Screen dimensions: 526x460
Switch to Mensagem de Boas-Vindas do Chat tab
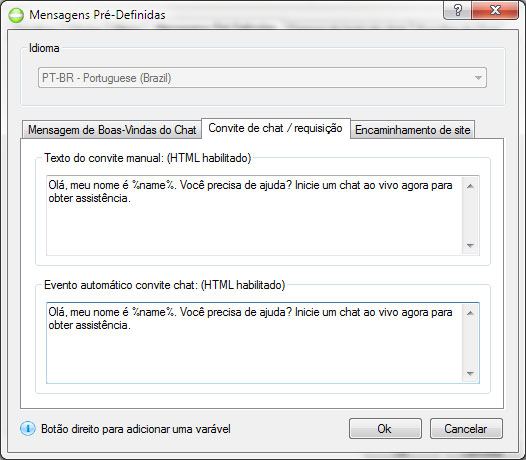[112, 130]
